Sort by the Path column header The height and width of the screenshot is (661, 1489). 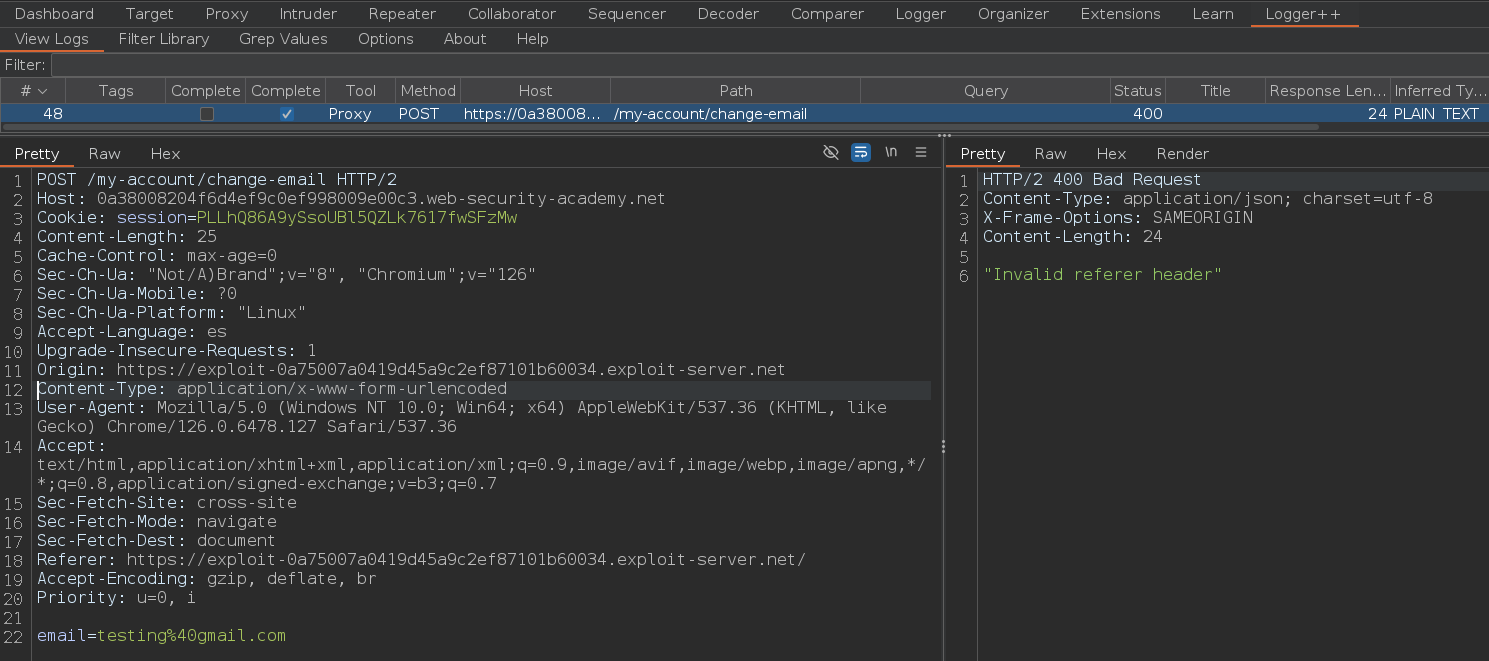736,91
